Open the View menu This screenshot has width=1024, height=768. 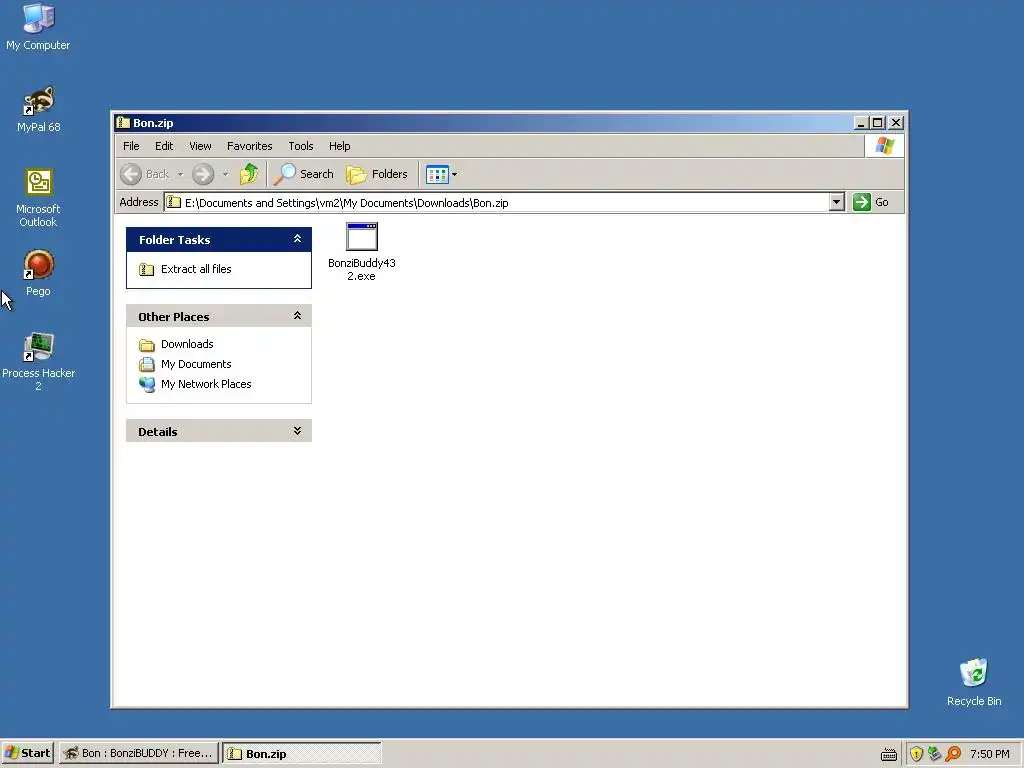point(200,146)
